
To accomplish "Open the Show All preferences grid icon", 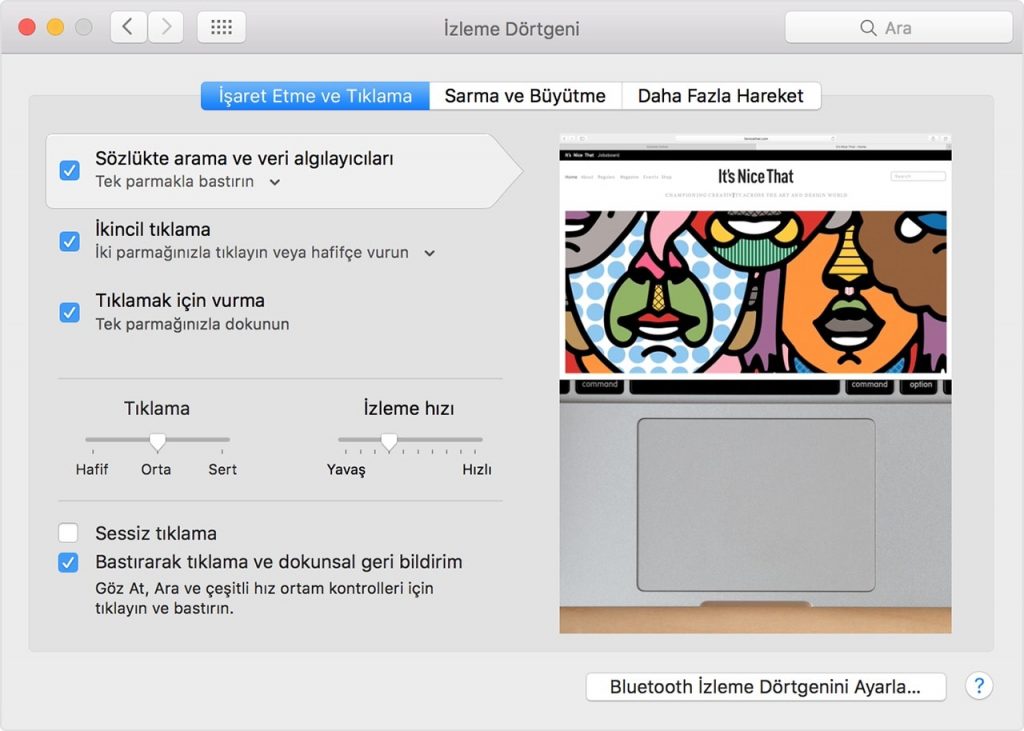I will coord(221,27).
